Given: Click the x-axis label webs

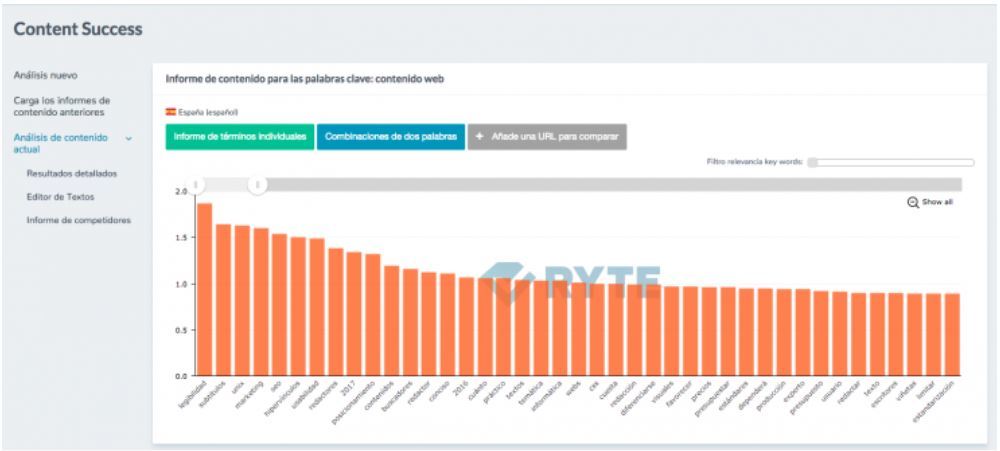Looking at the screenshot, I should point(575,387).
